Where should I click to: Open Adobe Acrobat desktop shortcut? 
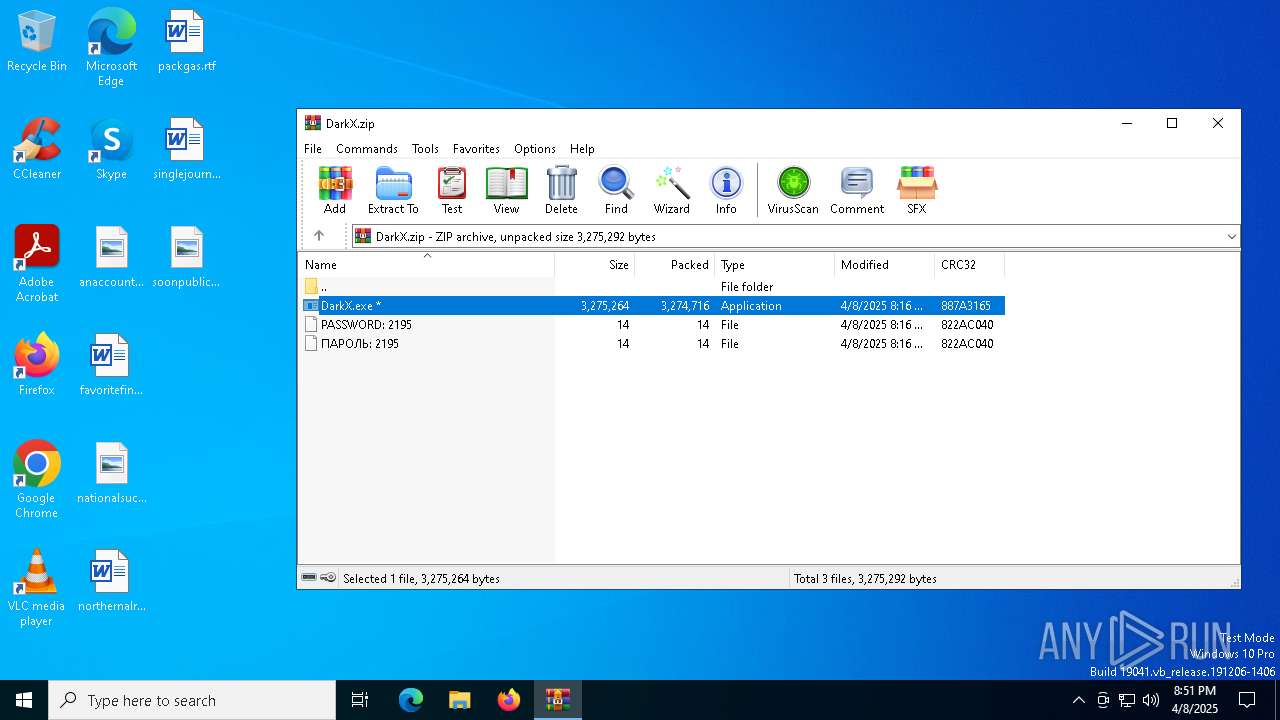[x=37, y=264]
